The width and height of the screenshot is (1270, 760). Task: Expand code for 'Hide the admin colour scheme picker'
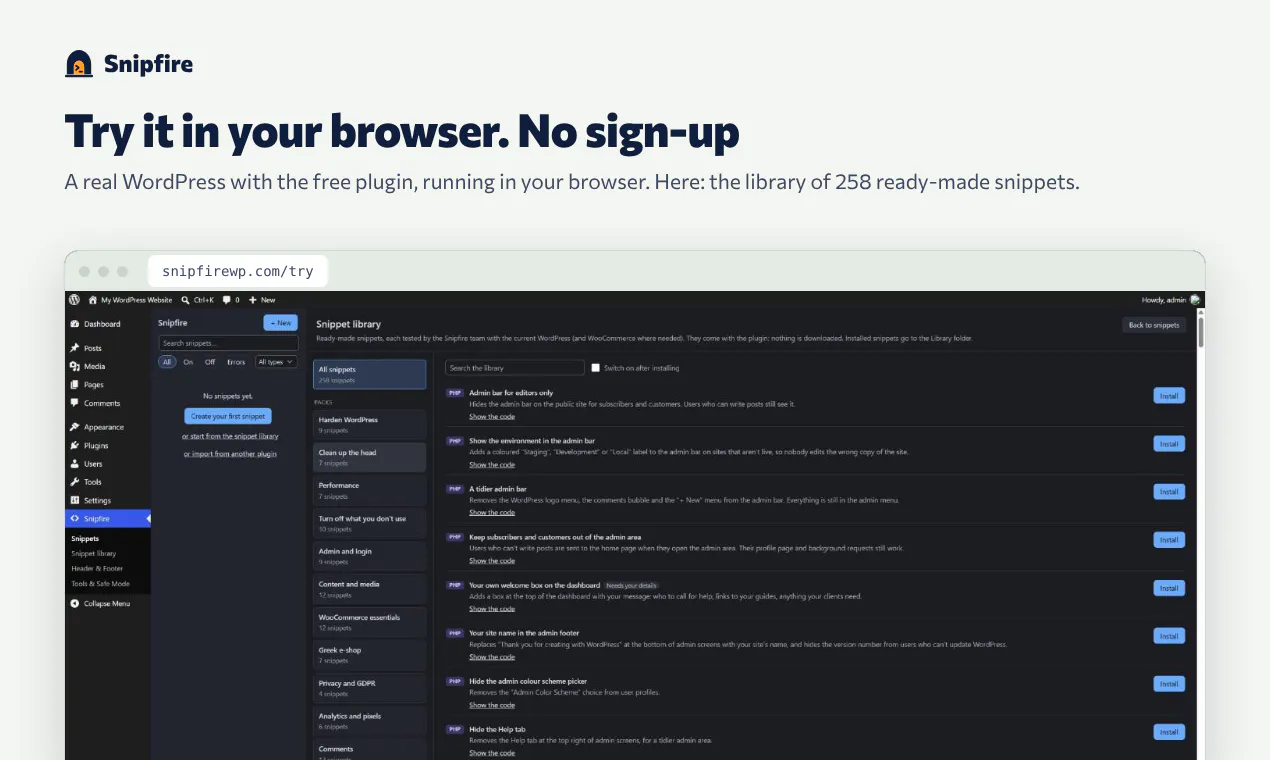[x=492, y=705]
